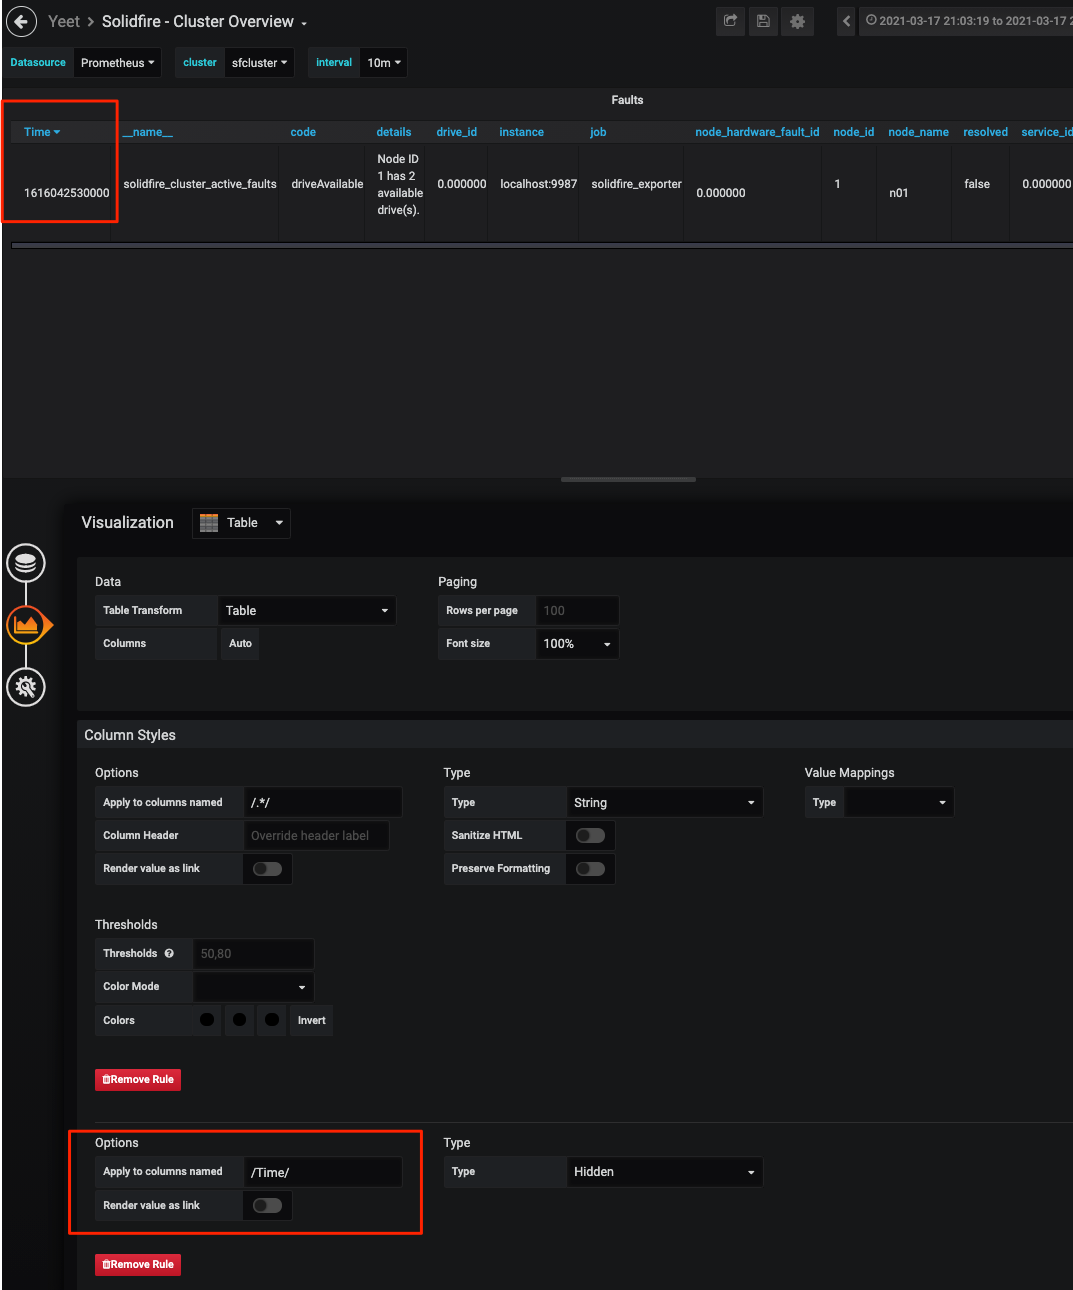This screenshot has height=1290, width=1073.
Task: Open the Table Transform dropdown
Action: point(307,610)
